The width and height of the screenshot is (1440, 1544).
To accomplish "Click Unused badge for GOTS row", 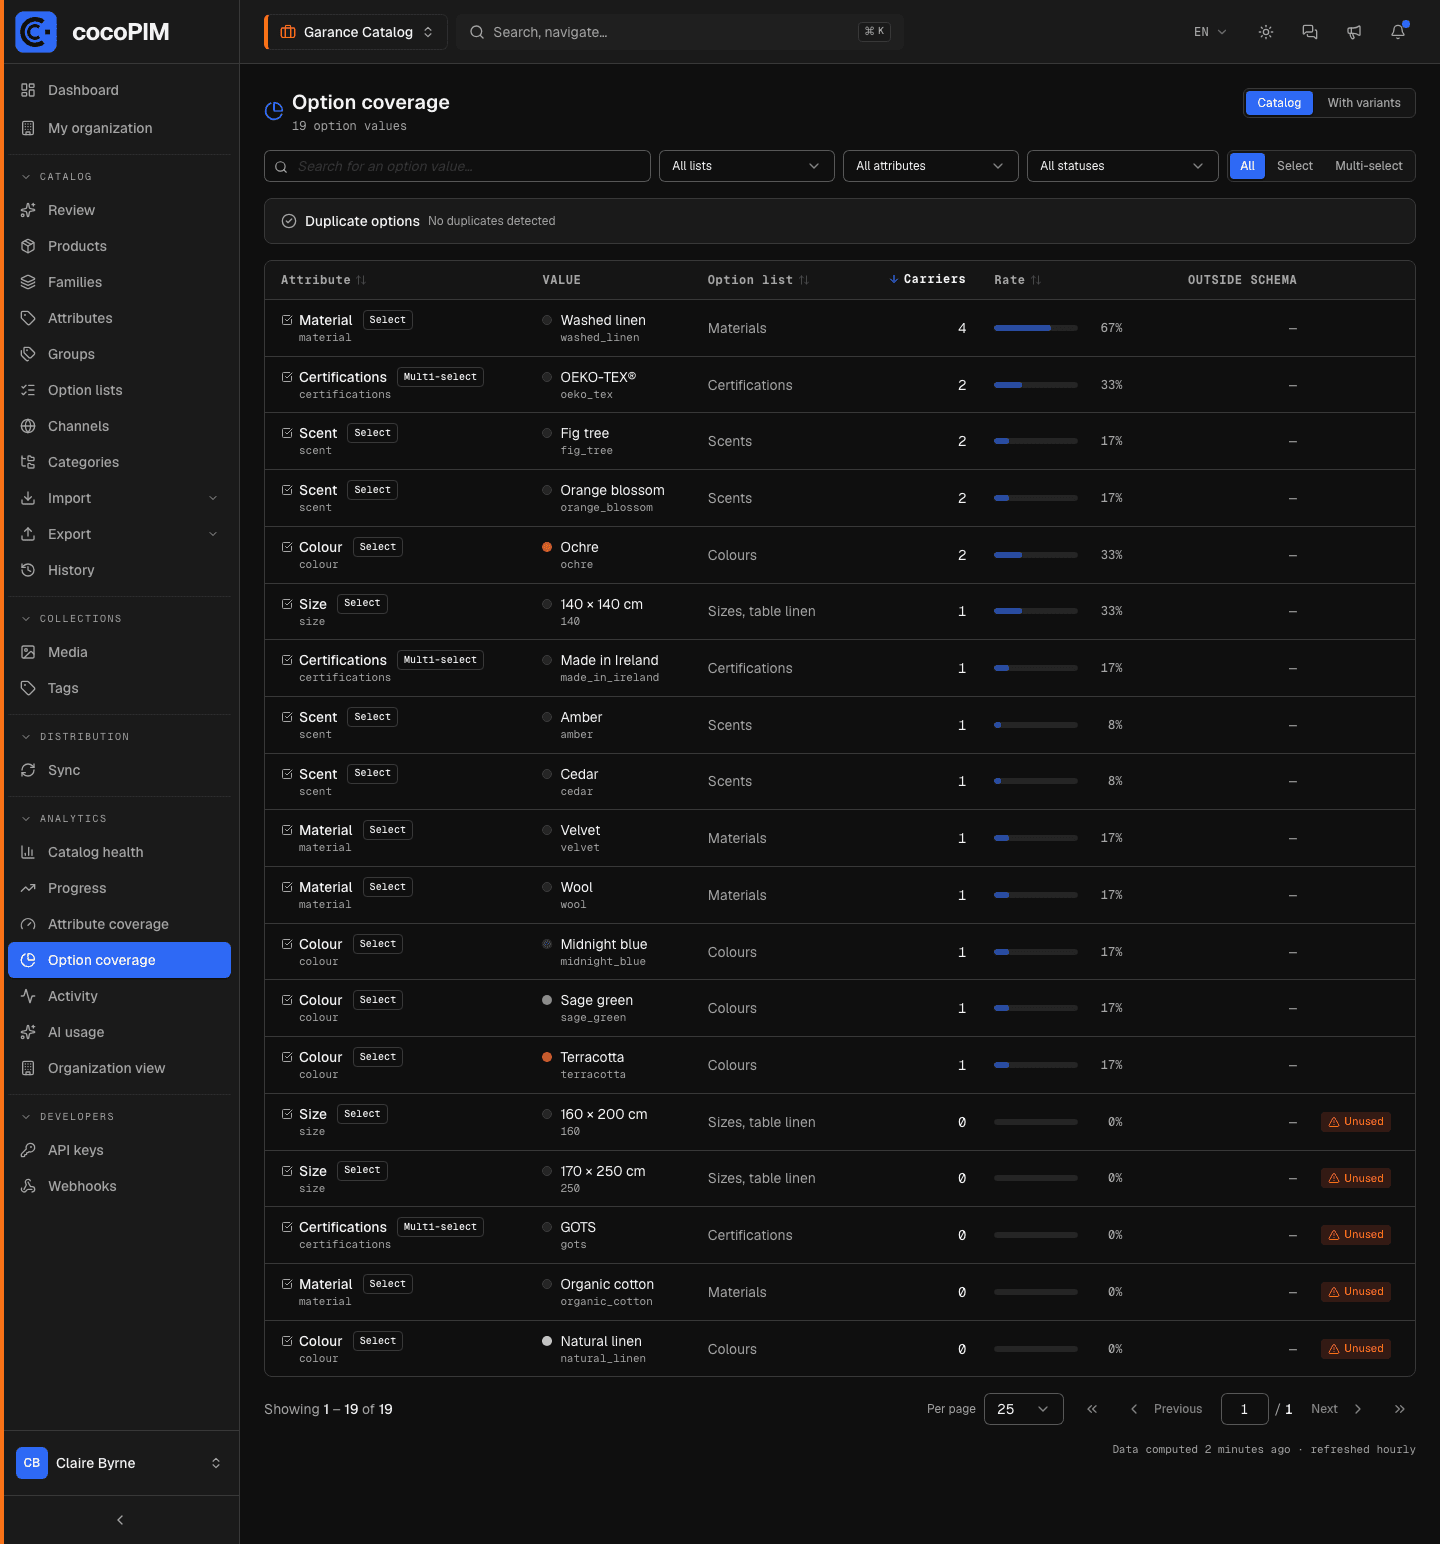I will [x=1356, y=1235].
